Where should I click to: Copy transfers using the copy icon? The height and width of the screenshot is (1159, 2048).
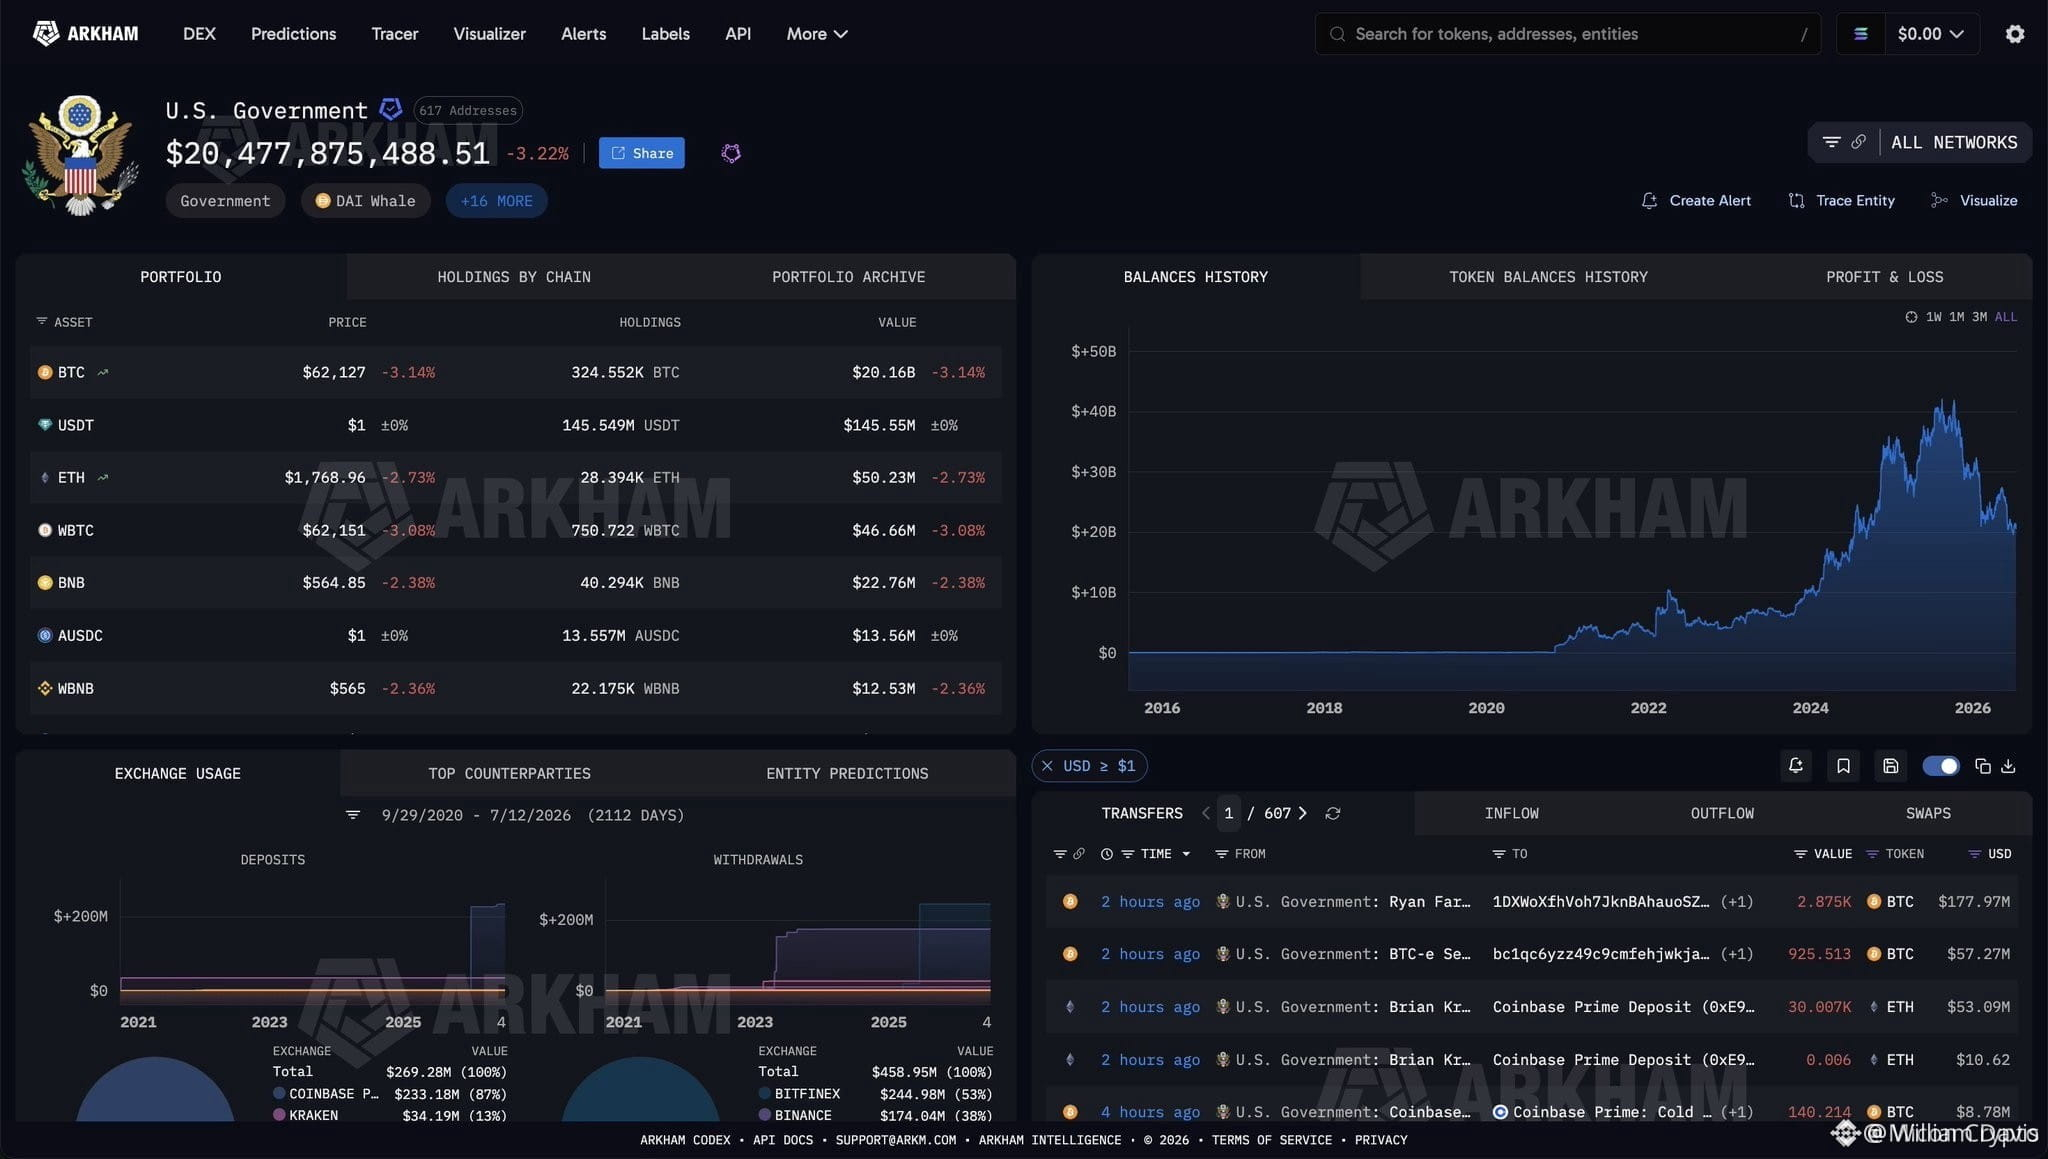1983,766
